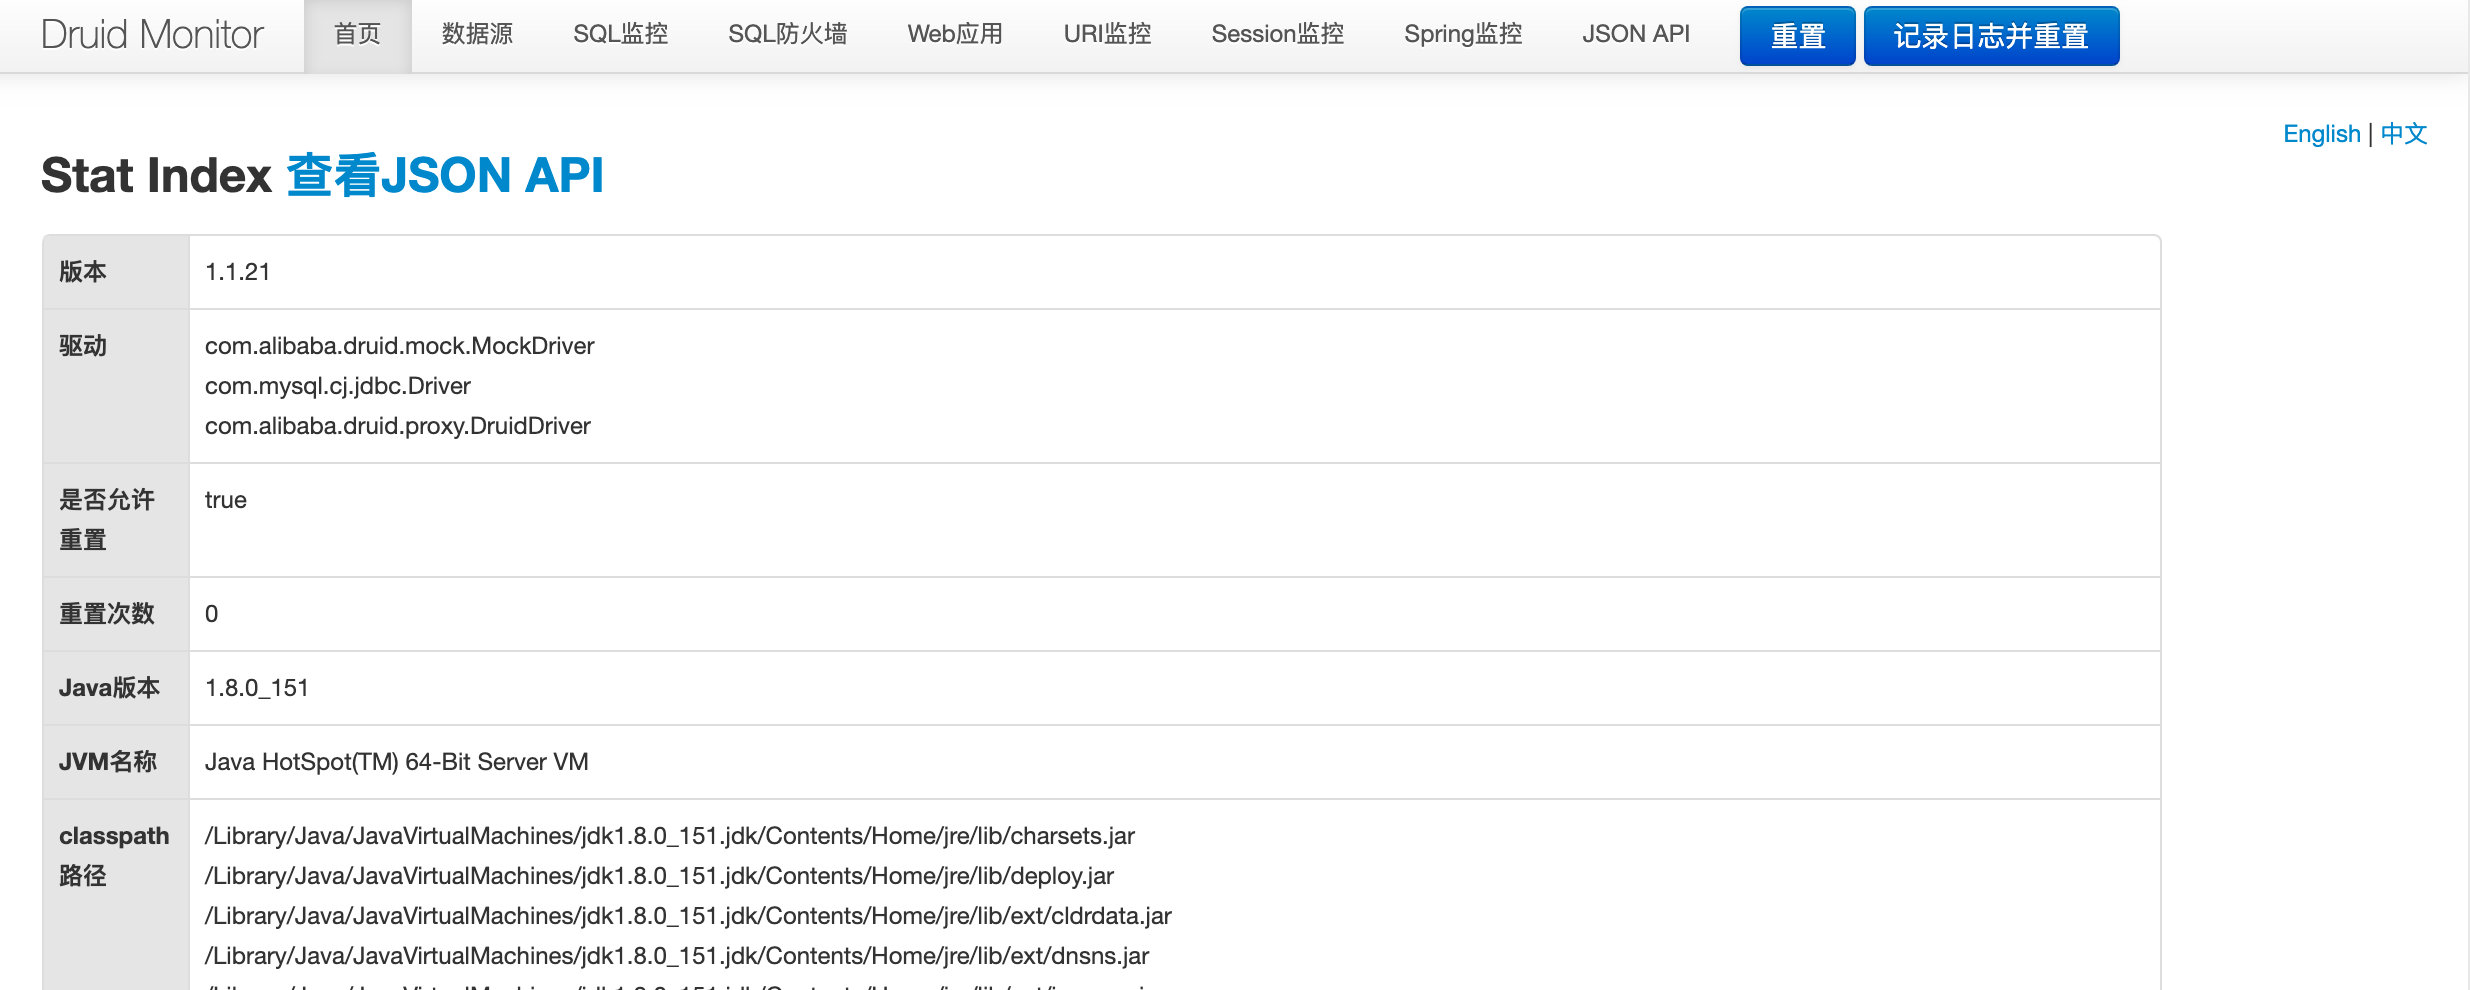Open the Web应用 tab
Screen dimensions: 2470x990
(x=955, y=35)
